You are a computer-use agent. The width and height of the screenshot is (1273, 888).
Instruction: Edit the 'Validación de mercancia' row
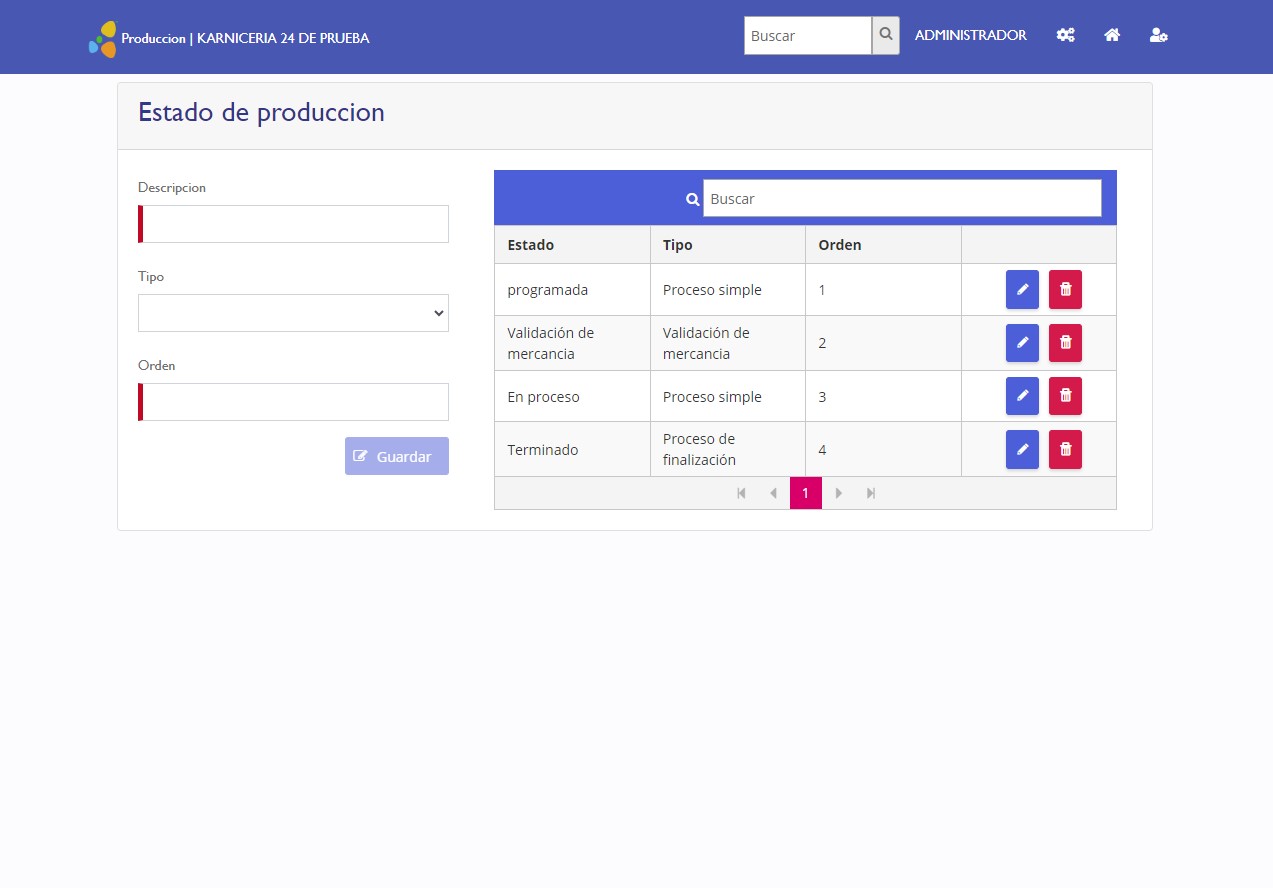pyautogui.click(x=1022, y=343)
